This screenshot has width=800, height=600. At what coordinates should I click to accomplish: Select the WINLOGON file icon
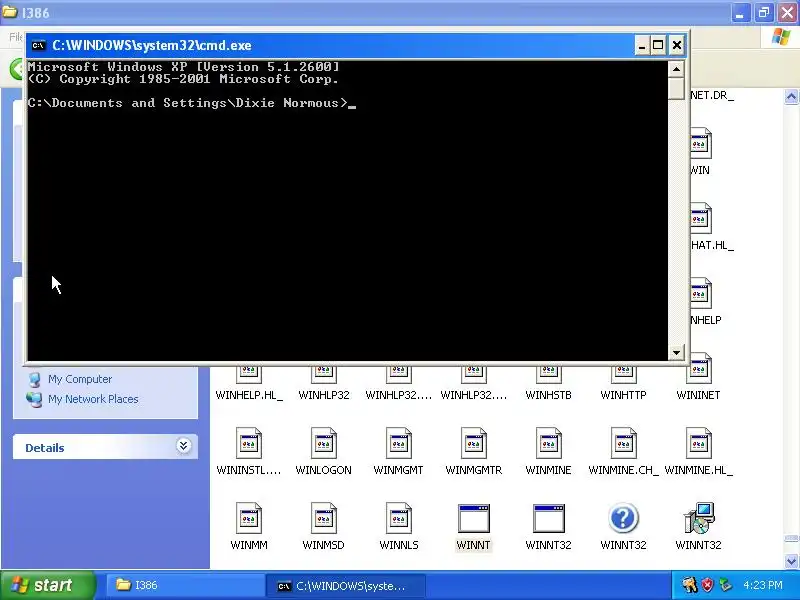point(324,443)
